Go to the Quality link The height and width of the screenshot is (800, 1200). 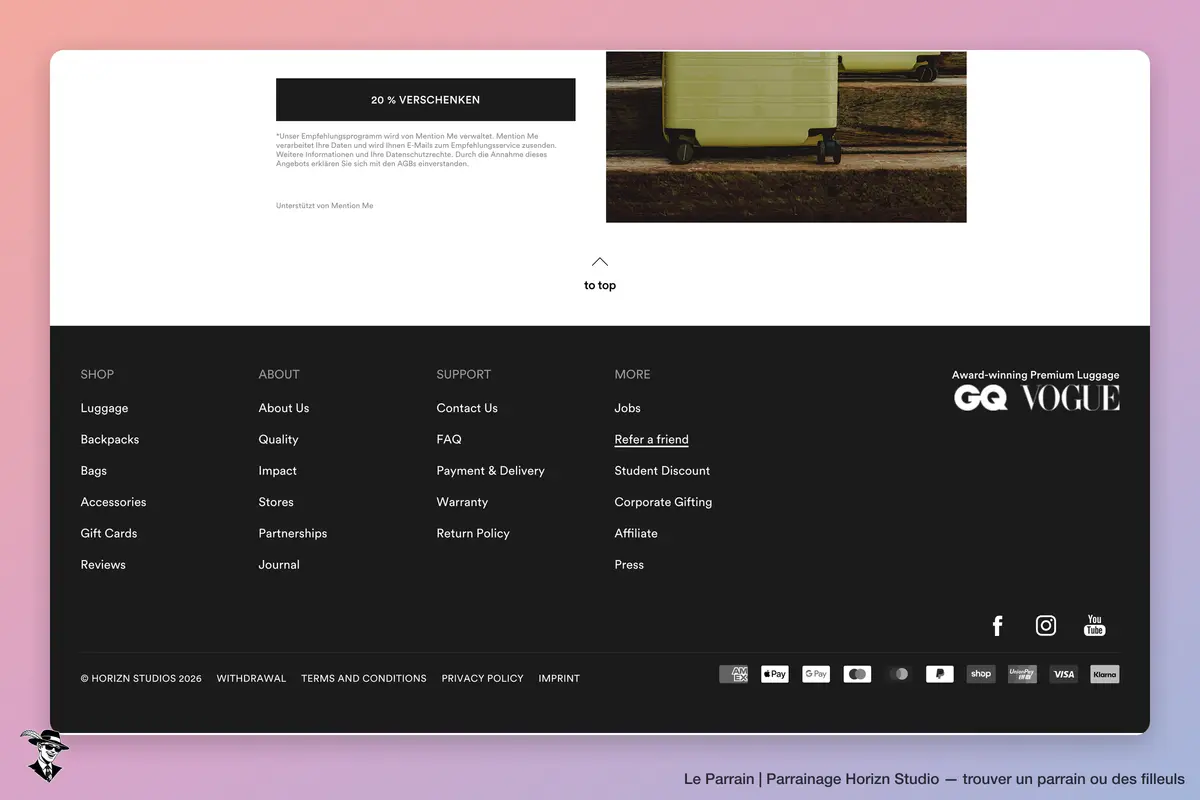tap(278, 439)
